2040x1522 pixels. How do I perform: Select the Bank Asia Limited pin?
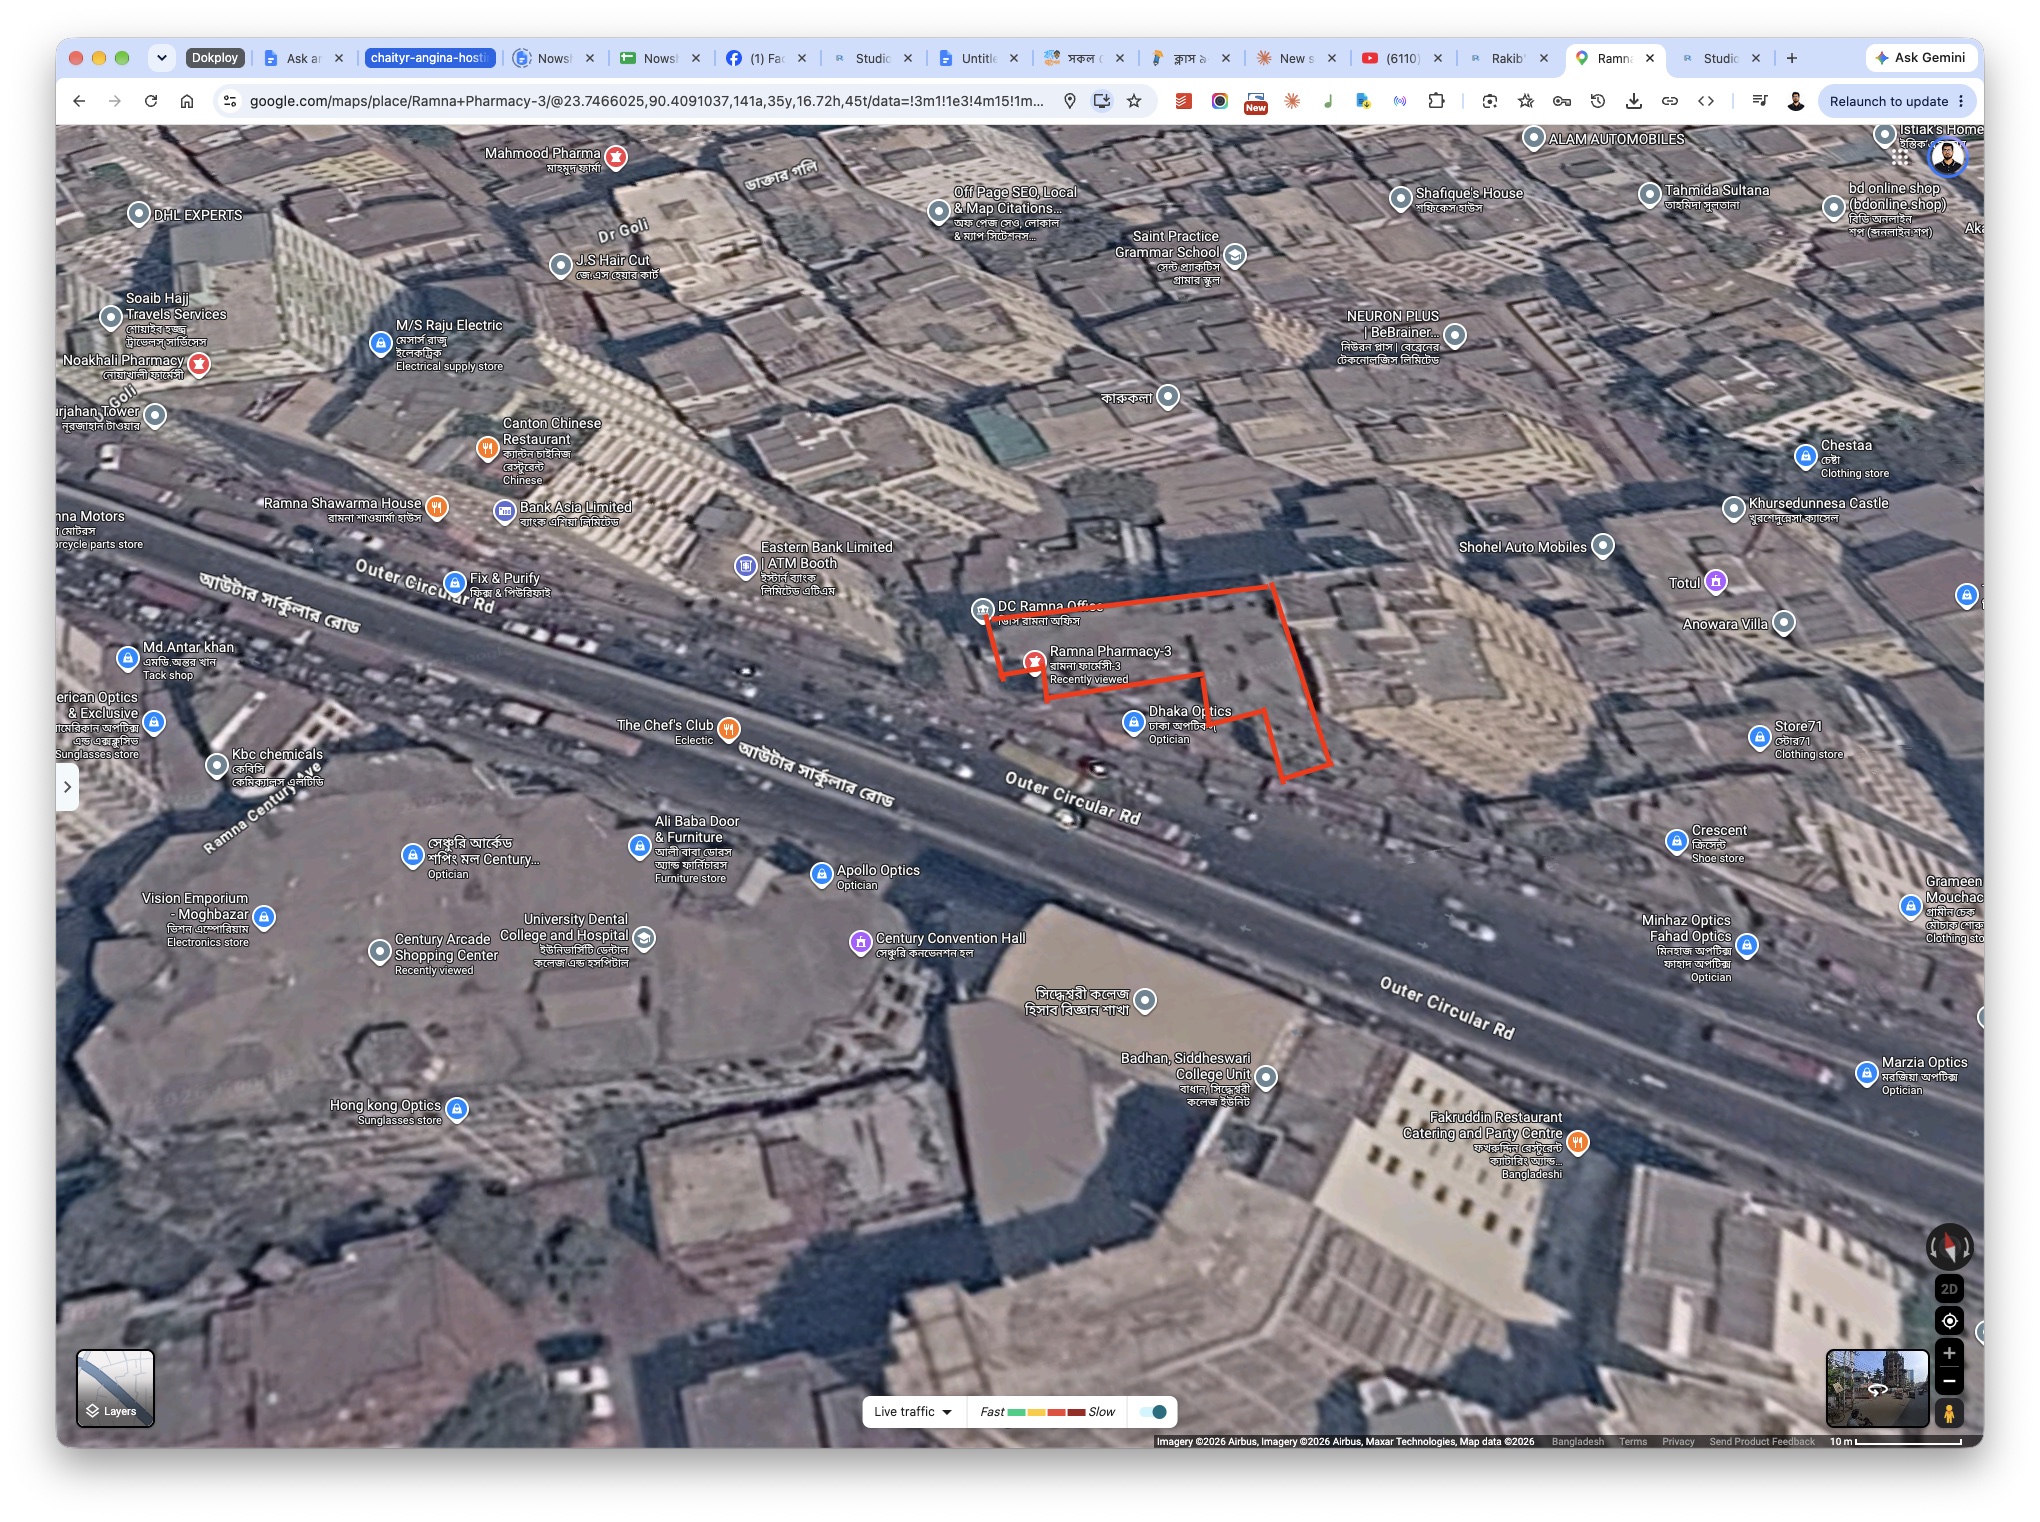505,511
